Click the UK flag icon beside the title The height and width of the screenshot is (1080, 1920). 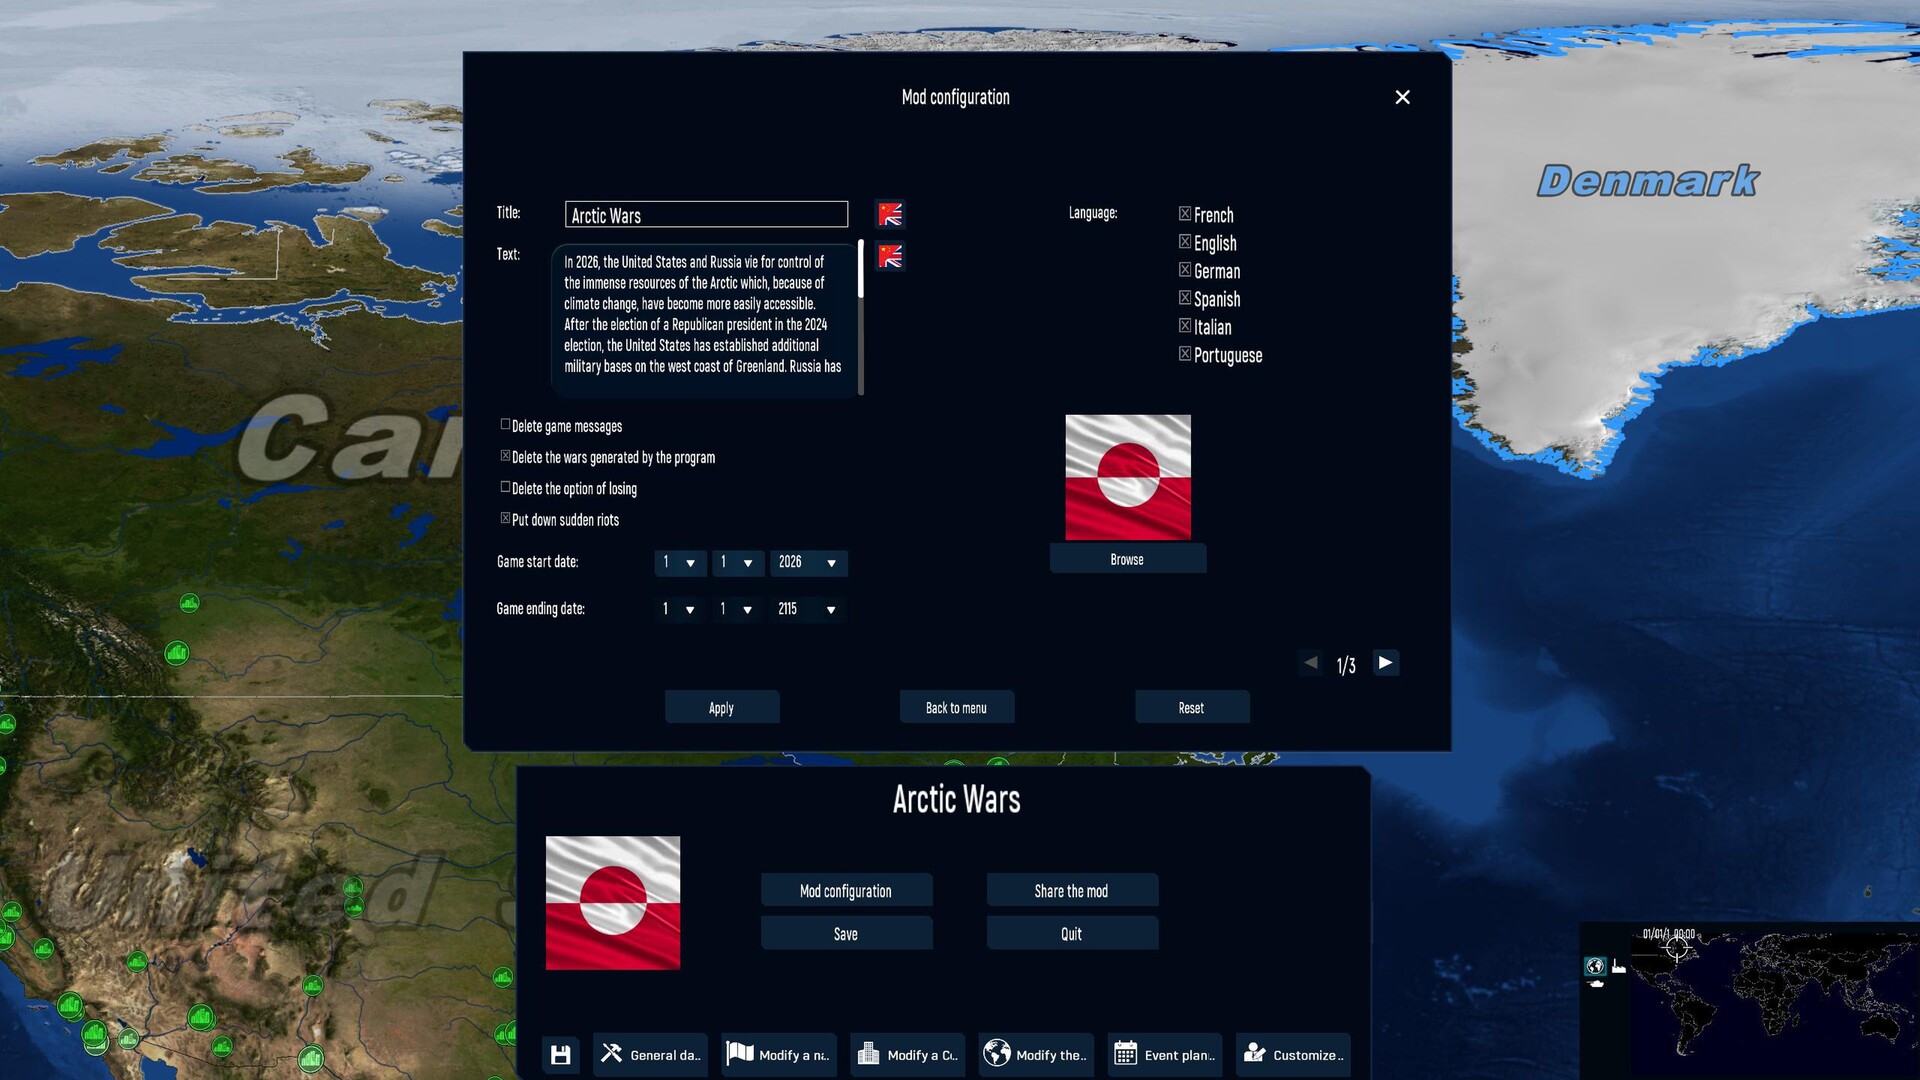889,214
